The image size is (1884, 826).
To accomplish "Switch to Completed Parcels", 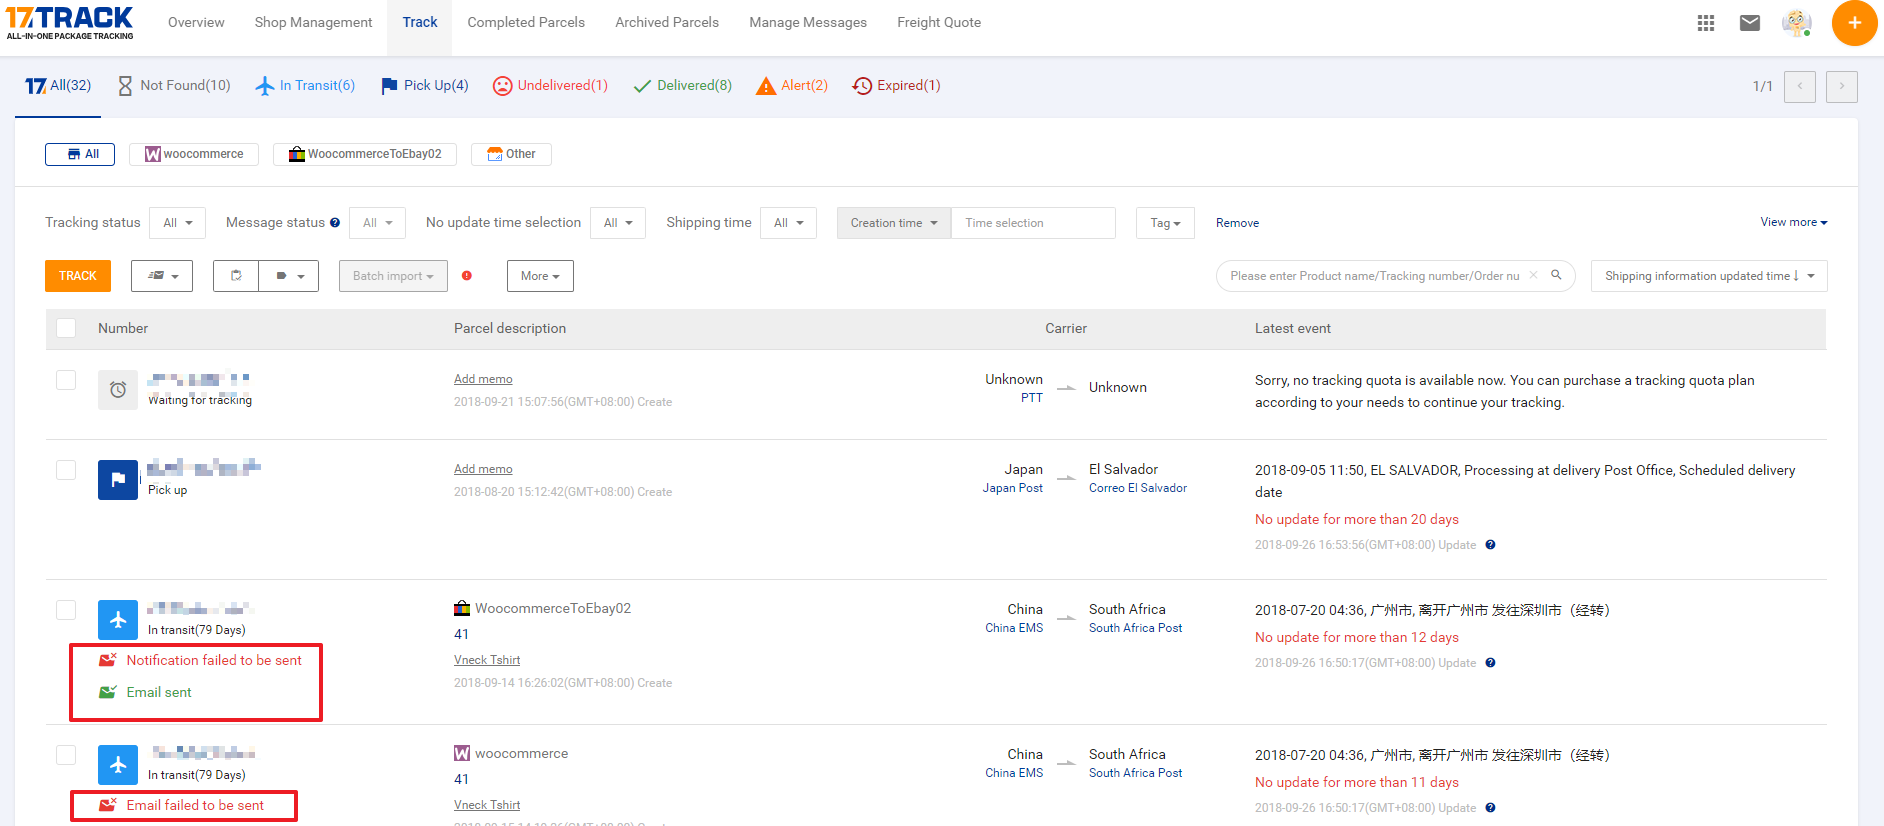I will coord(526,22).
